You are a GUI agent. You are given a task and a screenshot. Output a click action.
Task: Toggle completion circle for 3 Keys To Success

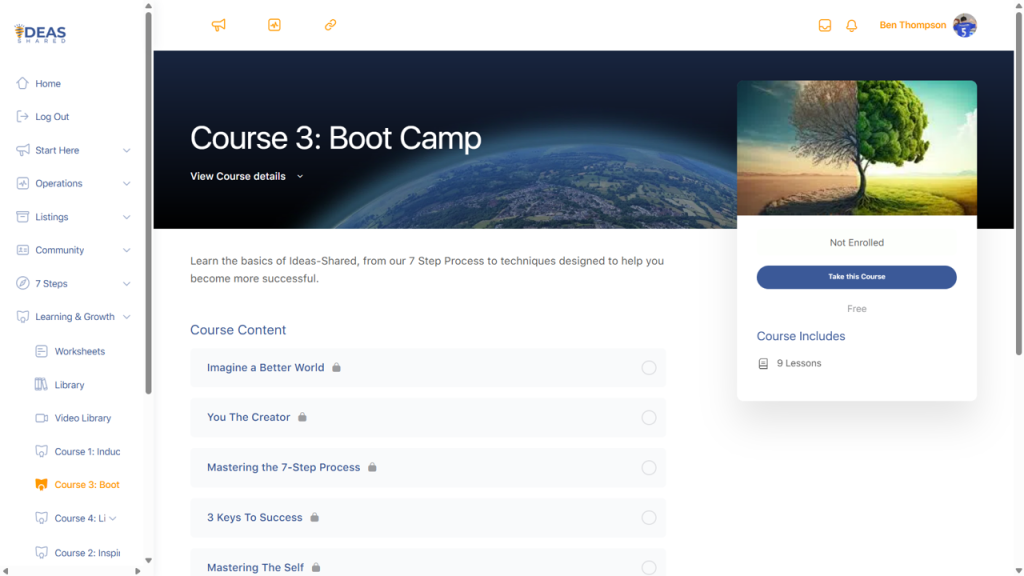pyautogui.click(x=648, y=517)
